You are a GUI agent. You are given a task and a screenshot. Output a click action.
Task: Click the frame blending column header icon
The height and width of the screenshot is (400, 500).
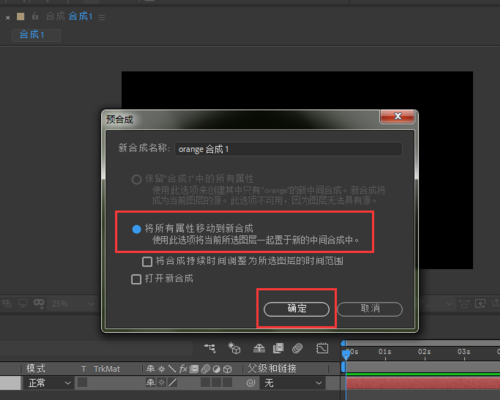(x=194, y=369)
